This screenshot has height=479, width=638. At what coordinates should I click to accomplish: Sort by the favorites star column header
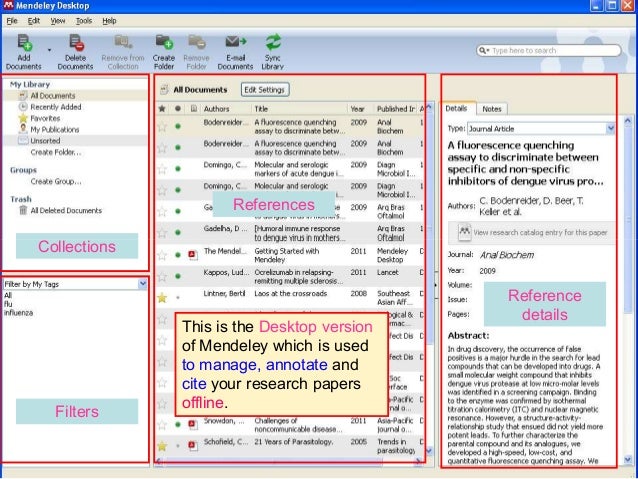[162, 109]
